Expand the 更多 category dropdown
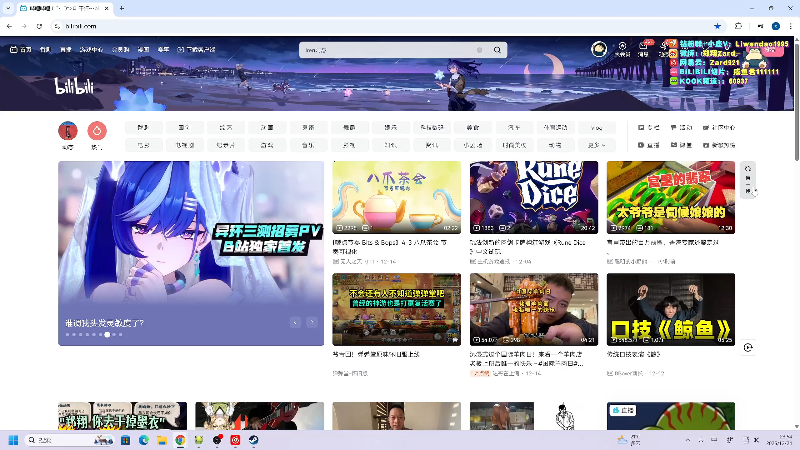The image size is (800, 450). (596, 145)
